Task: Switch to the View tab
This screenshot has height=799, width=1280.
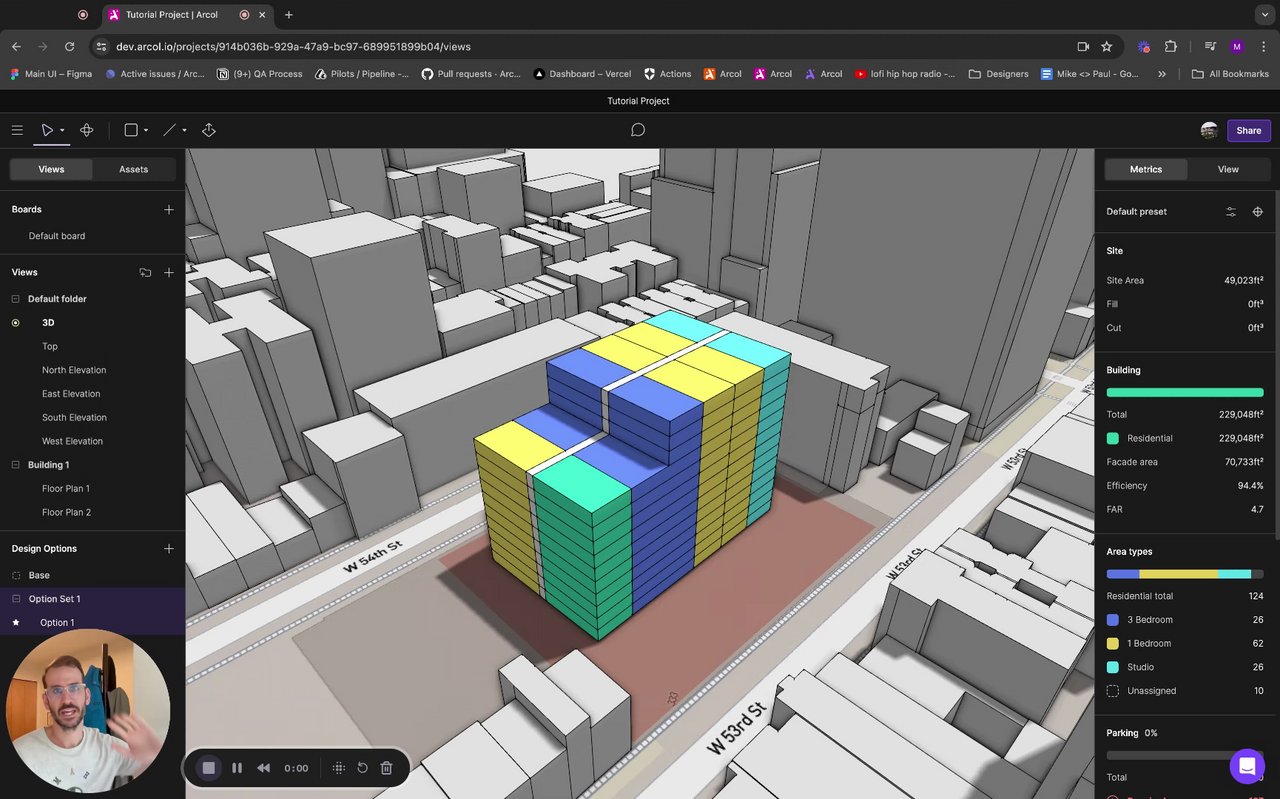Action: tap(1228, 169)
